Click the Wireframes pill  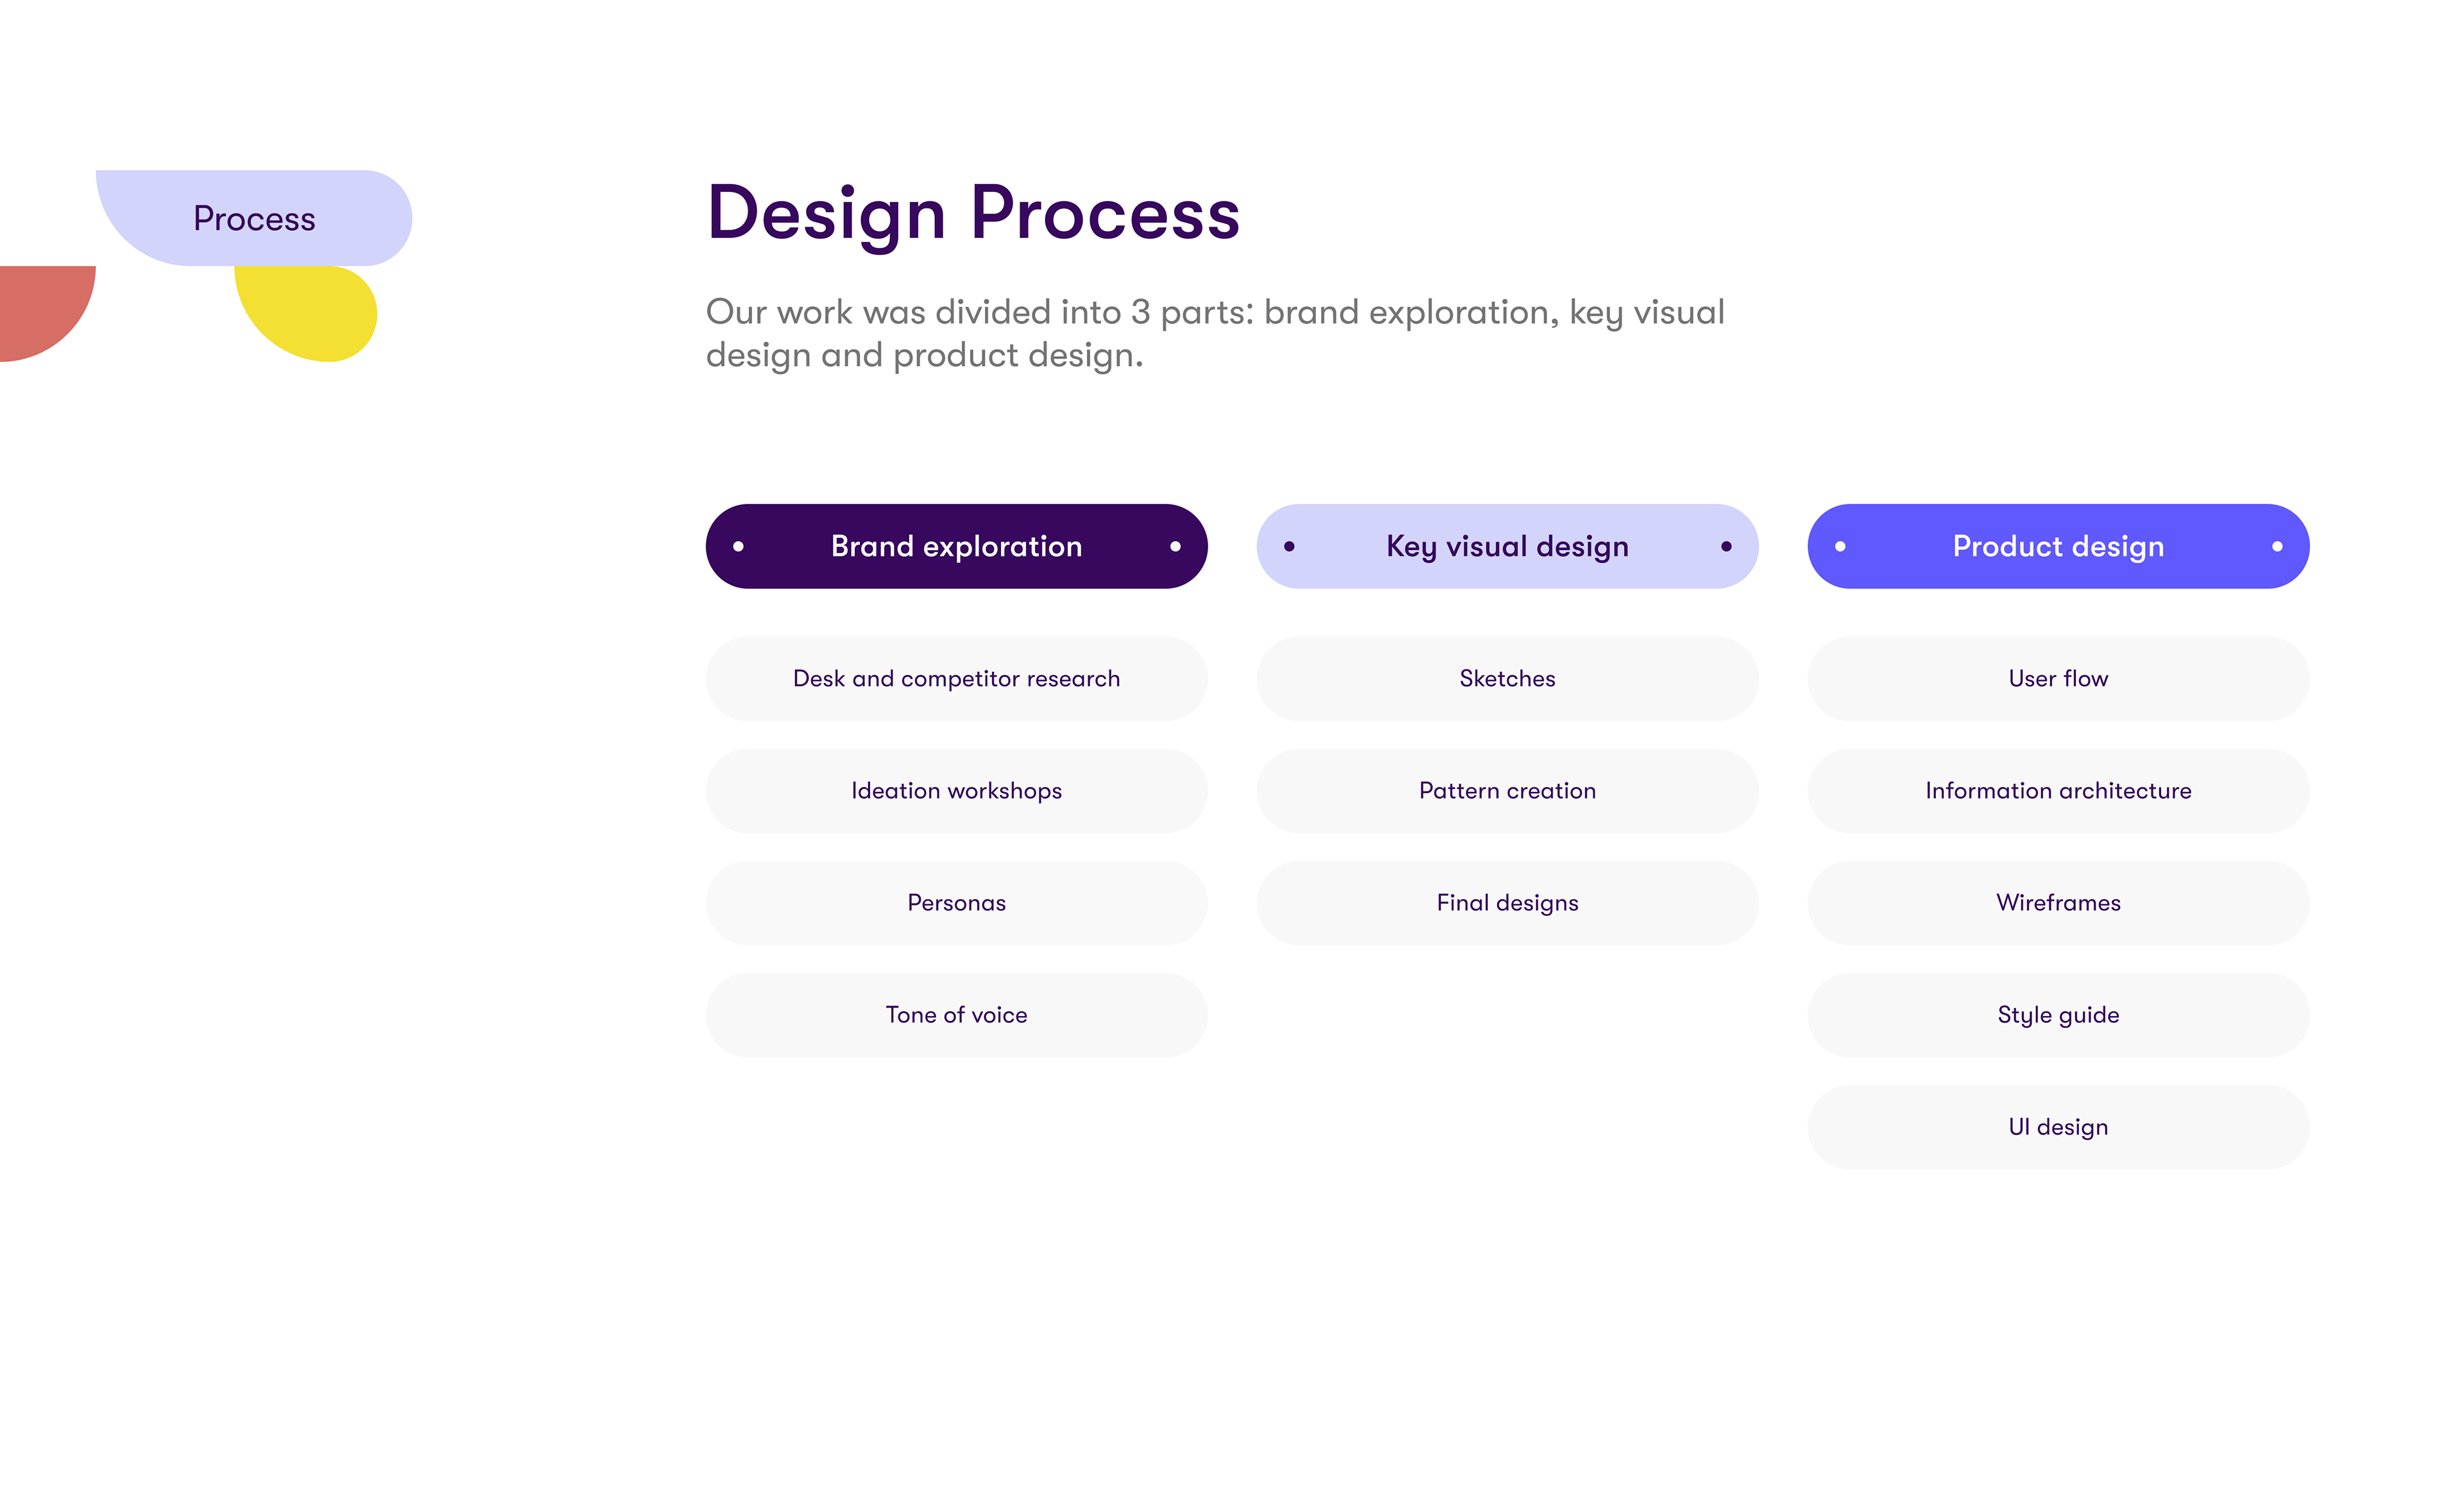[x=2058, y=903]
